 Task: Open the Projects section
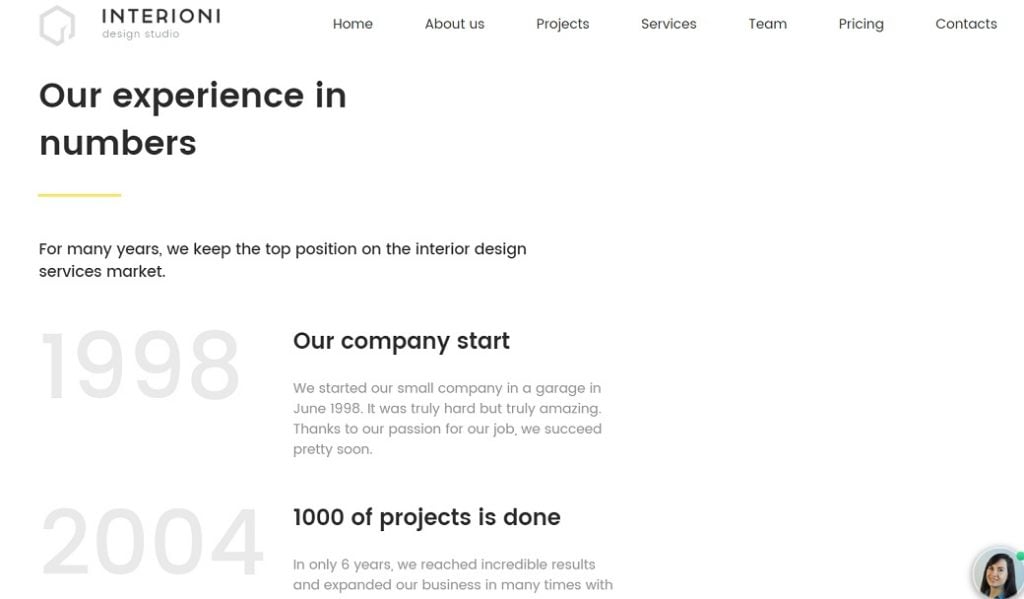coord(562,23)
